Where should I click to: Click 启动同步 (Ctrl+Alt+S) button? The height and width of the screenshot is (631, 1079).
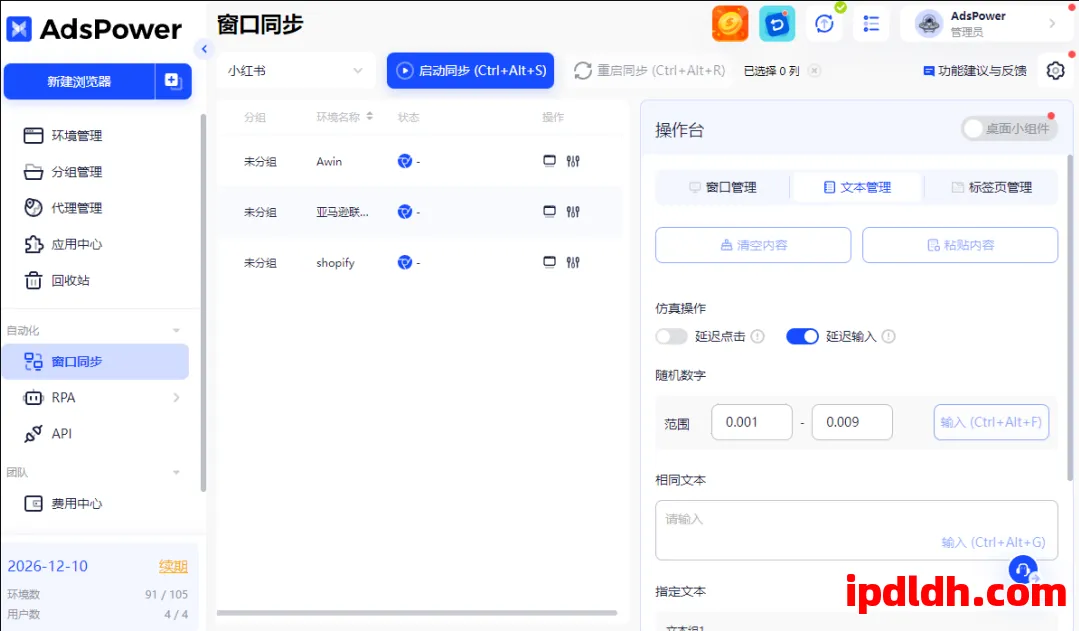pyautogui.click(x=471, y=70)
